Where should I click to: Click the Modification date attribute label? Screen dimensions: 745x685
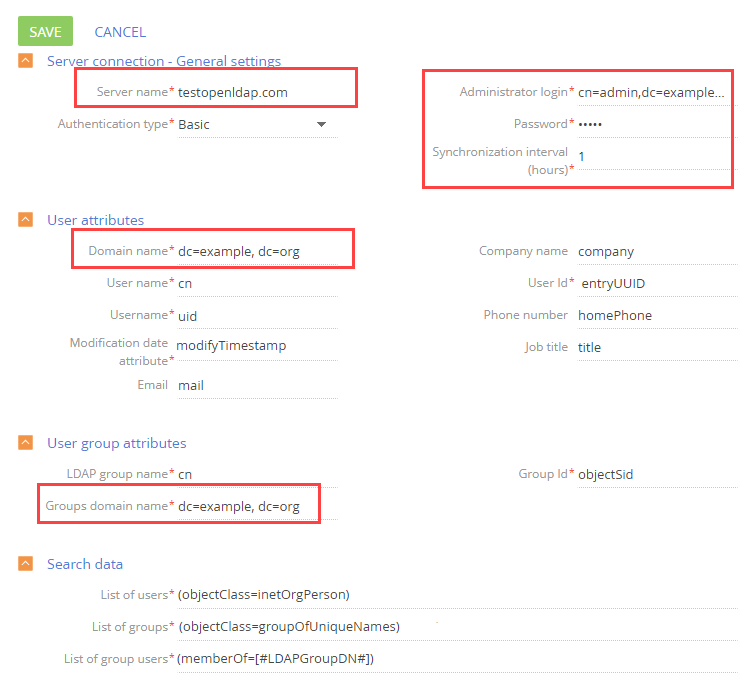tap(119, 352)
